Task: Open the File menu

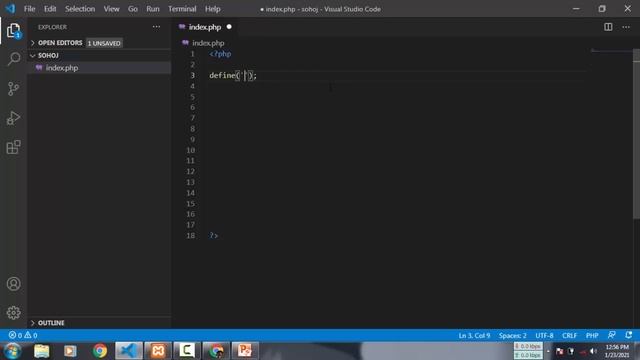Action: coord(29,9)
